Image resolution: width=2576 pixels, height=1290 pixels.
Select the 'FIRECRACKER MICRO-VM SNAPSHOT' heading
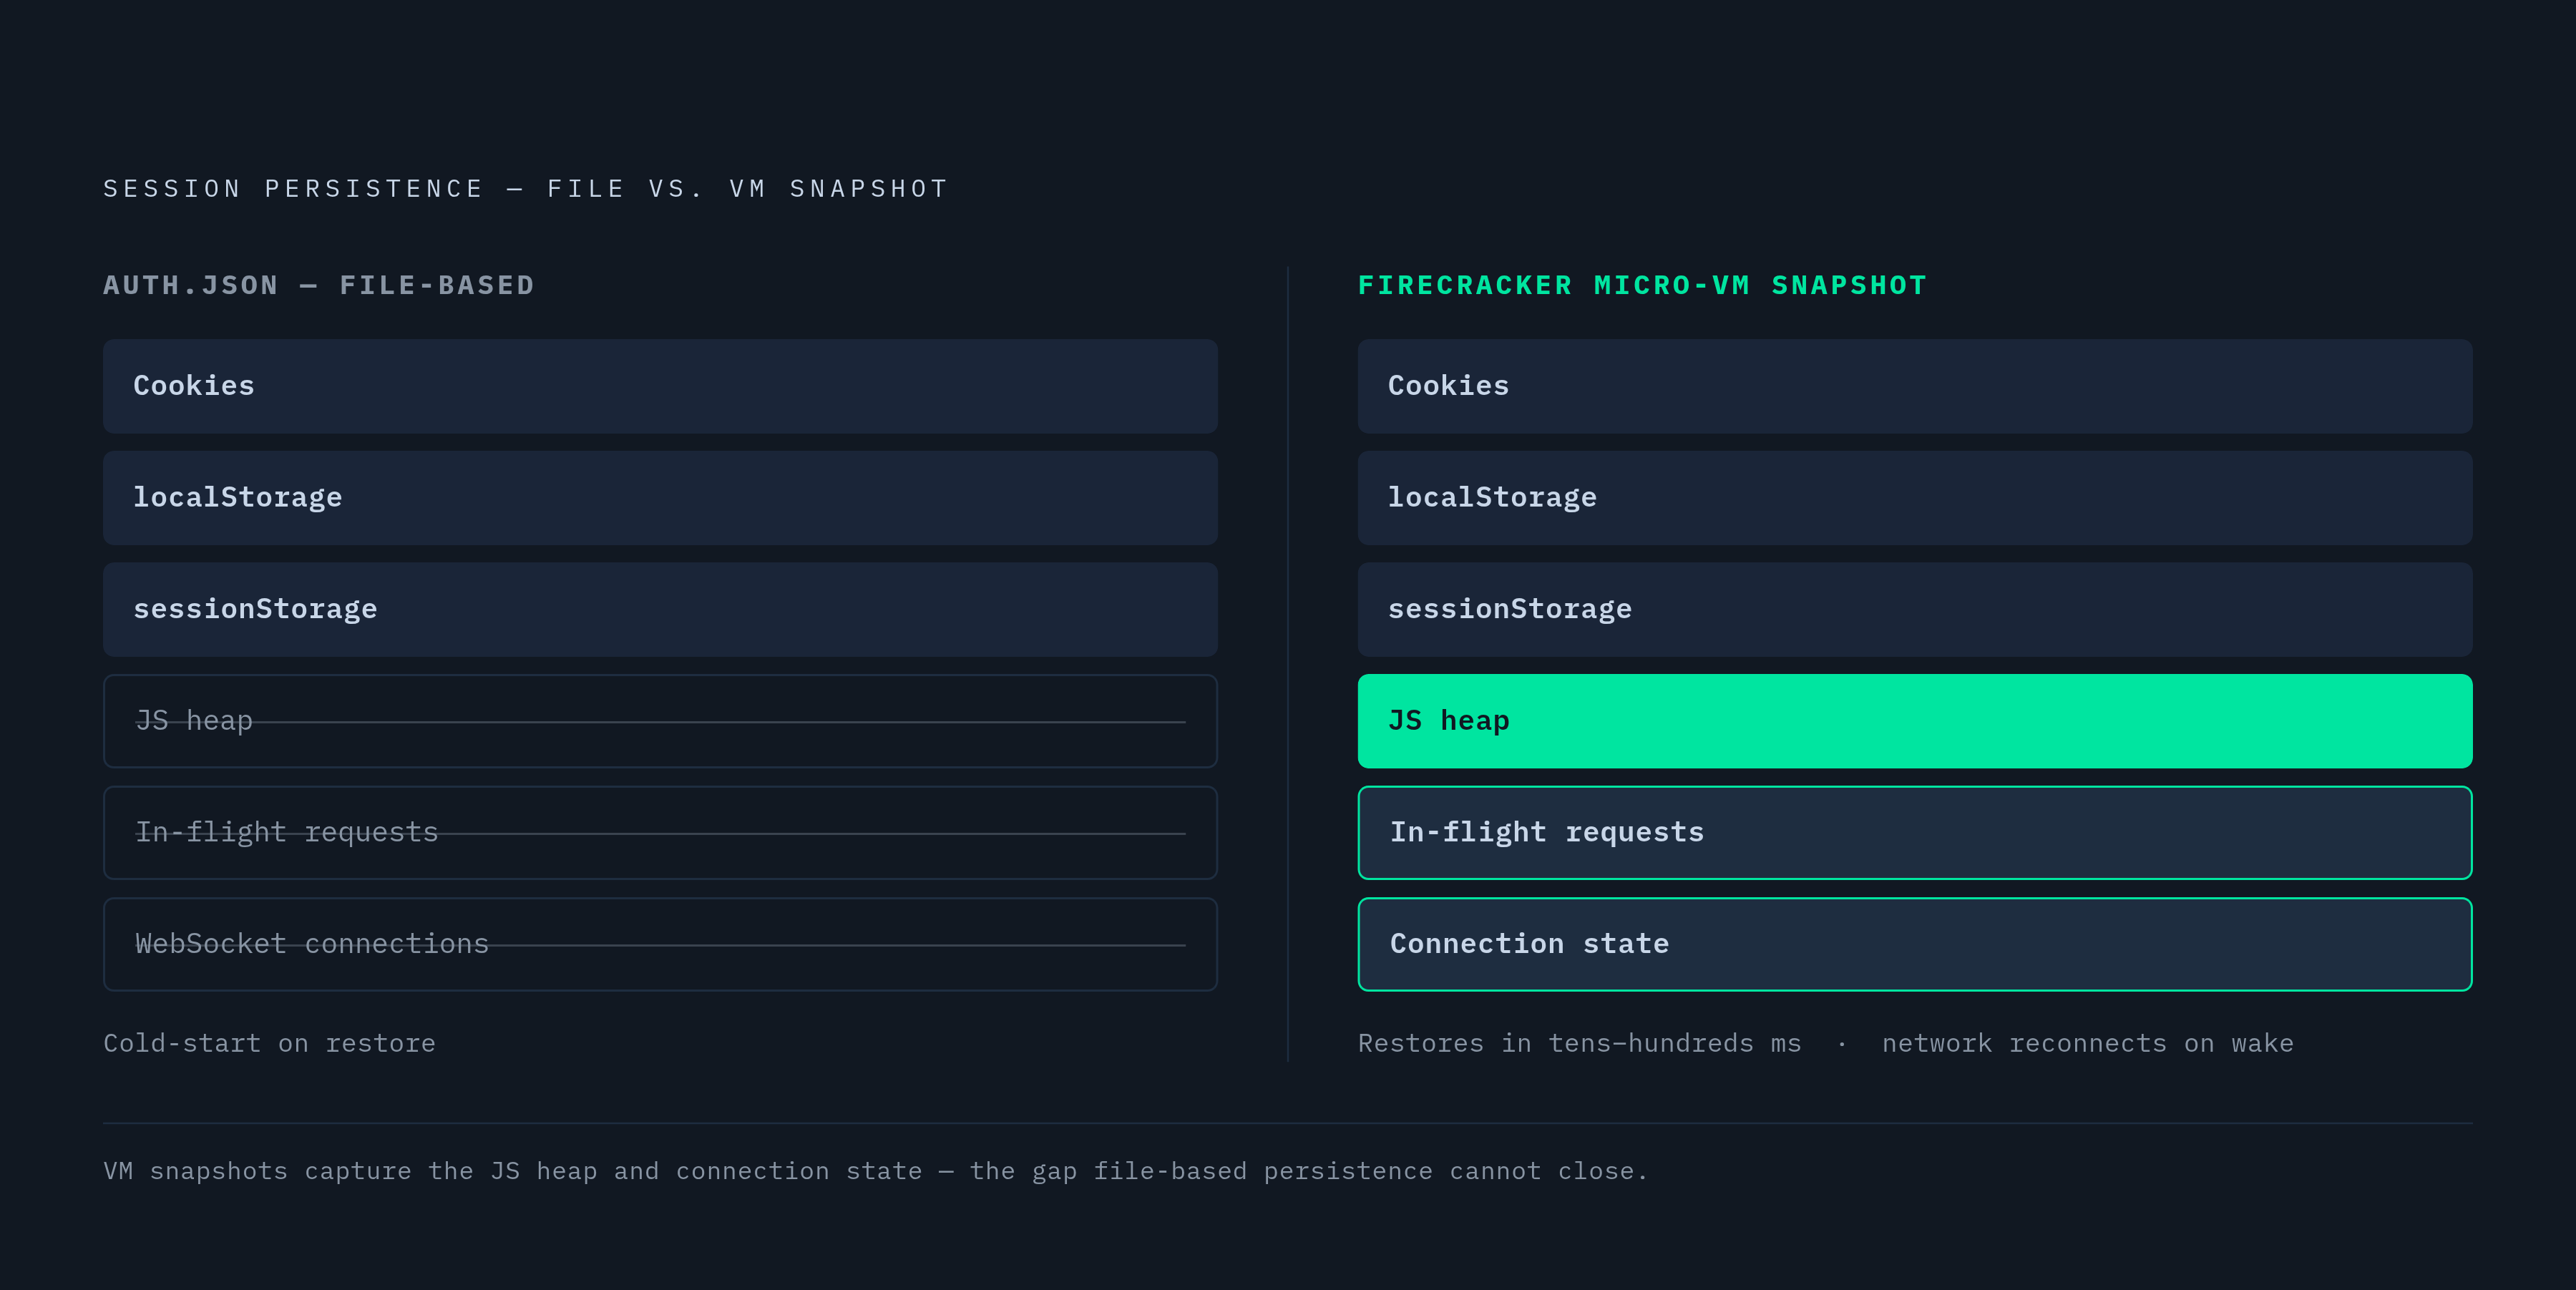pyautogui.click(x=1642, y=285)
